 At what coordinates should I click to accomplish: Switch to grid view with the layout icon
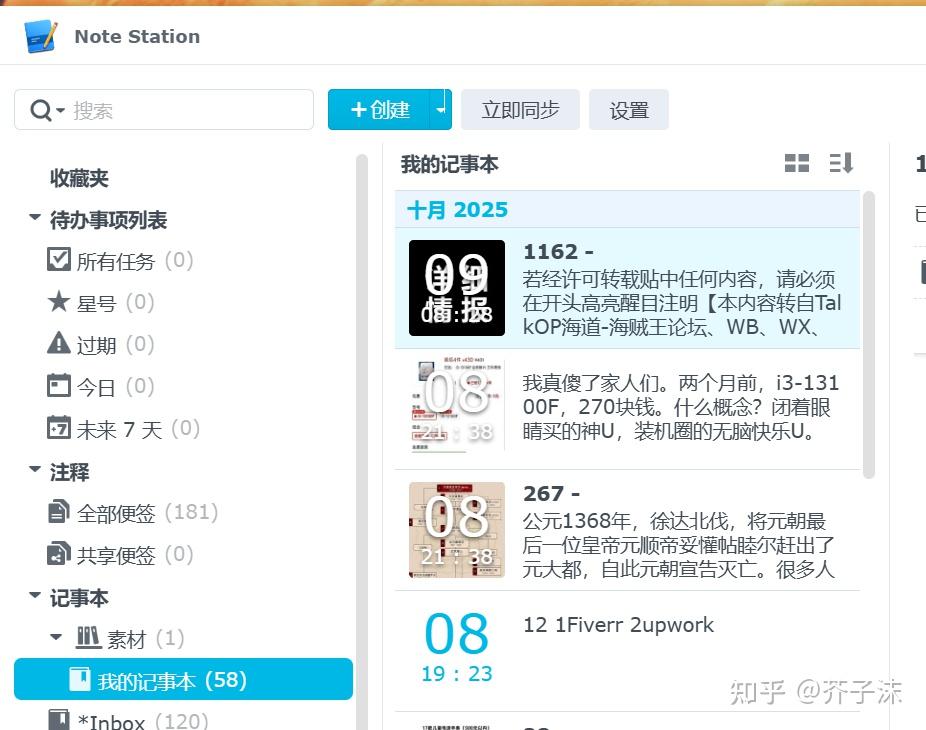(x=797, y=163)
